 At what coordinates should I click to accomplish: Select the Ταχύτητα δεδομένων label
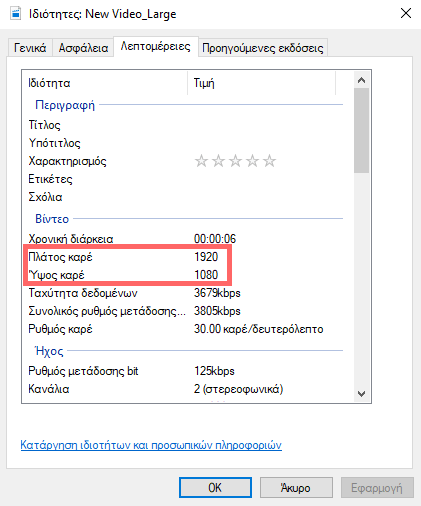coord(83,293)
